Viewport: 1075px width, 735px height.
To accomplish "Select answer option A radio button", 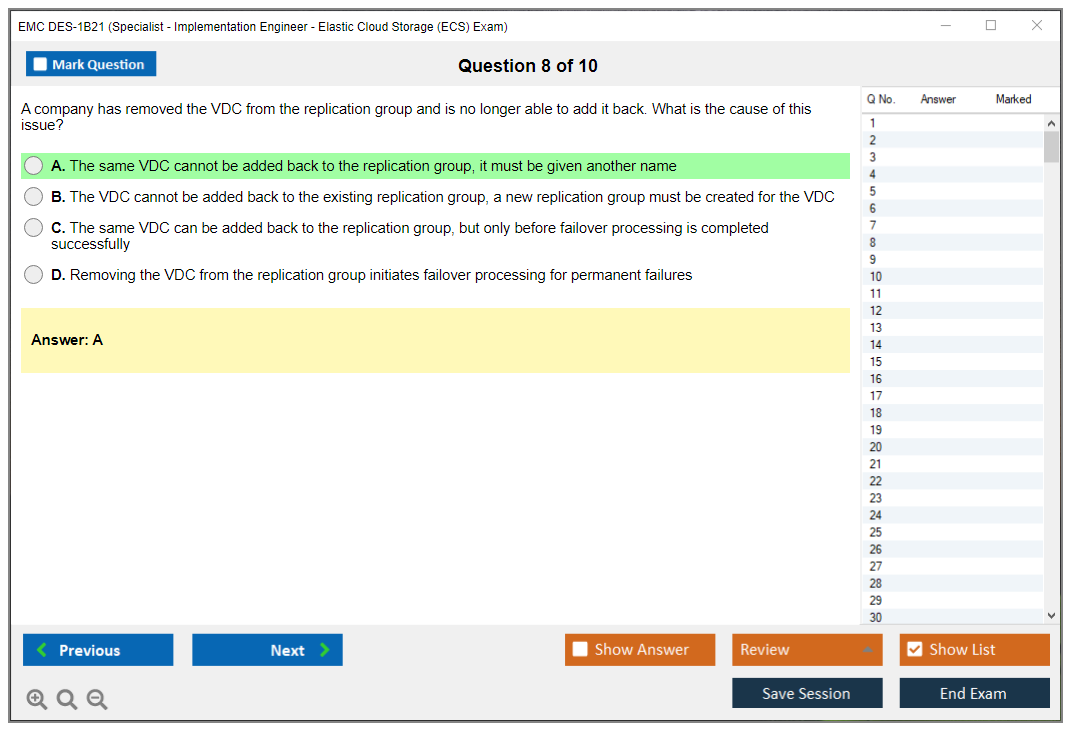I will tap(34, 166).
